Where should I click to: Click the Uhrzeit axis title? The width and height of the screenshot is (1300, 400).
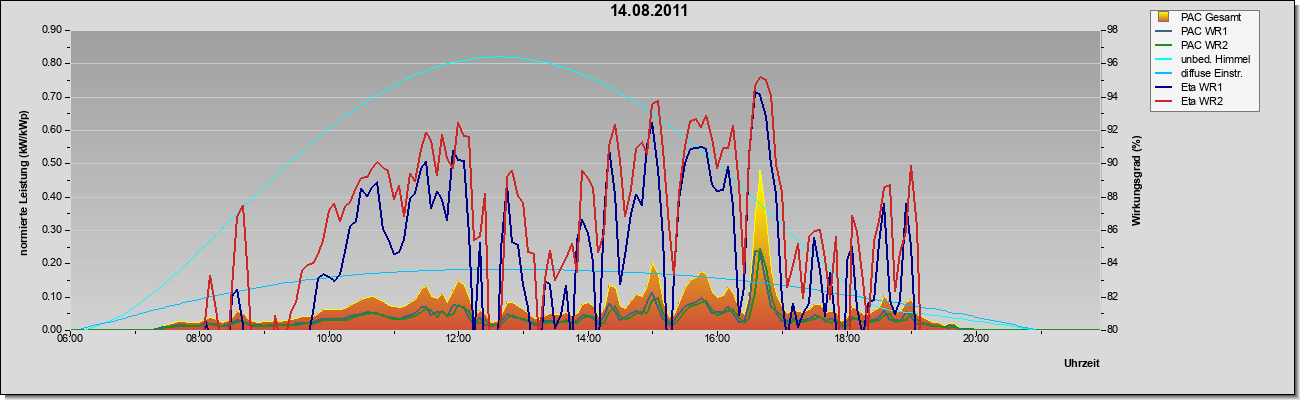(x=1082, y=364)
